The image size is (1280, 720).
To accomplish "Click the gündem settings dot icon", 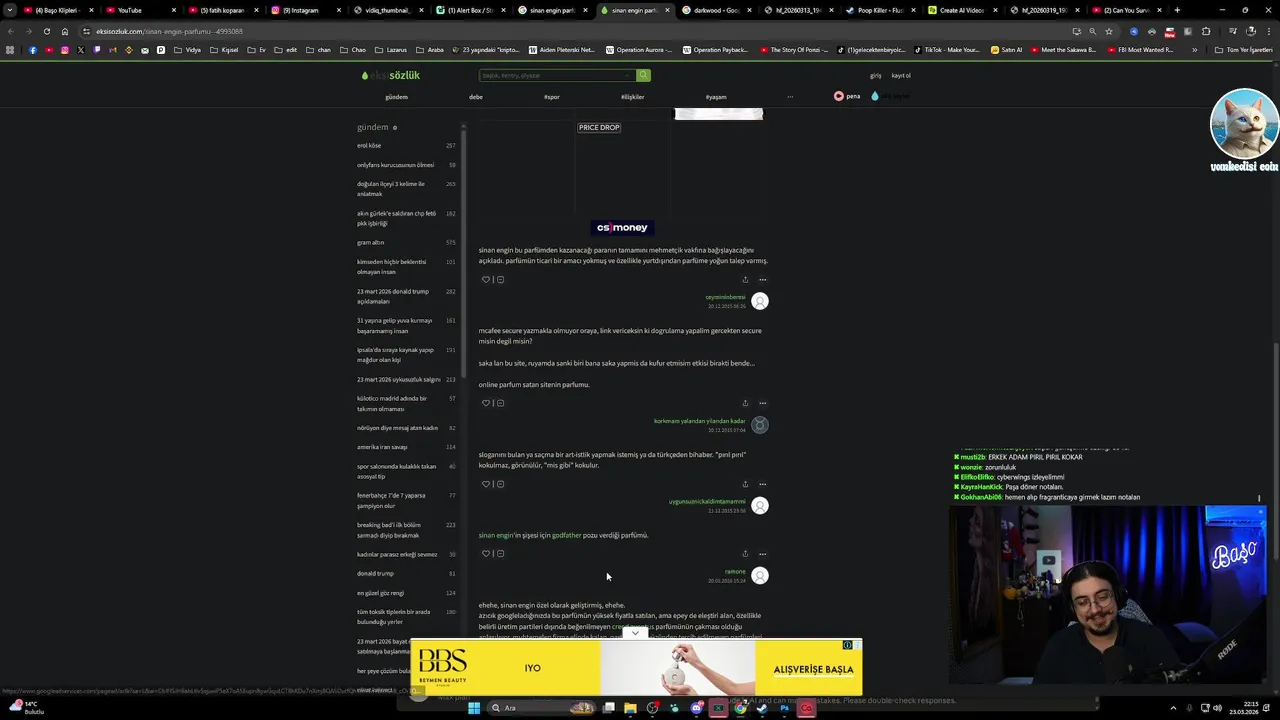I will [395, 128].
